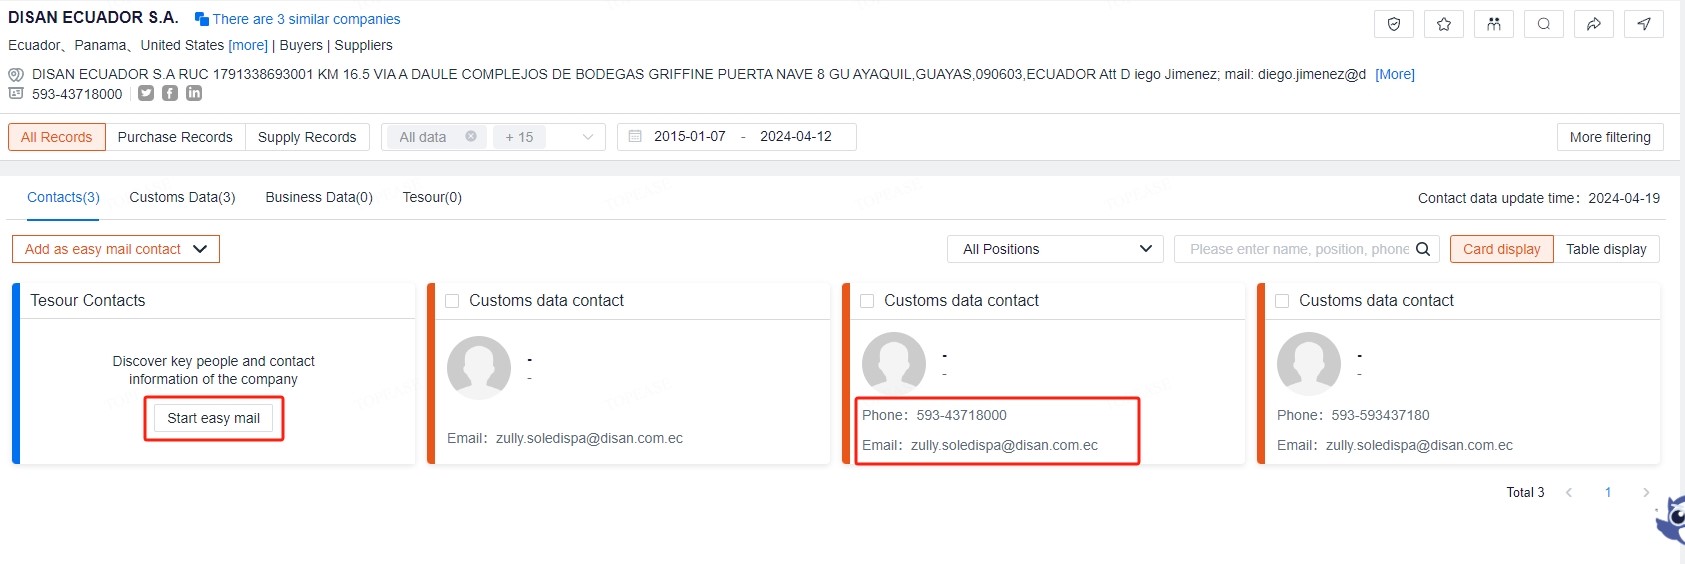Click the two-people icon button
The image size is (1685, 564).
(x=1494, y=24)
